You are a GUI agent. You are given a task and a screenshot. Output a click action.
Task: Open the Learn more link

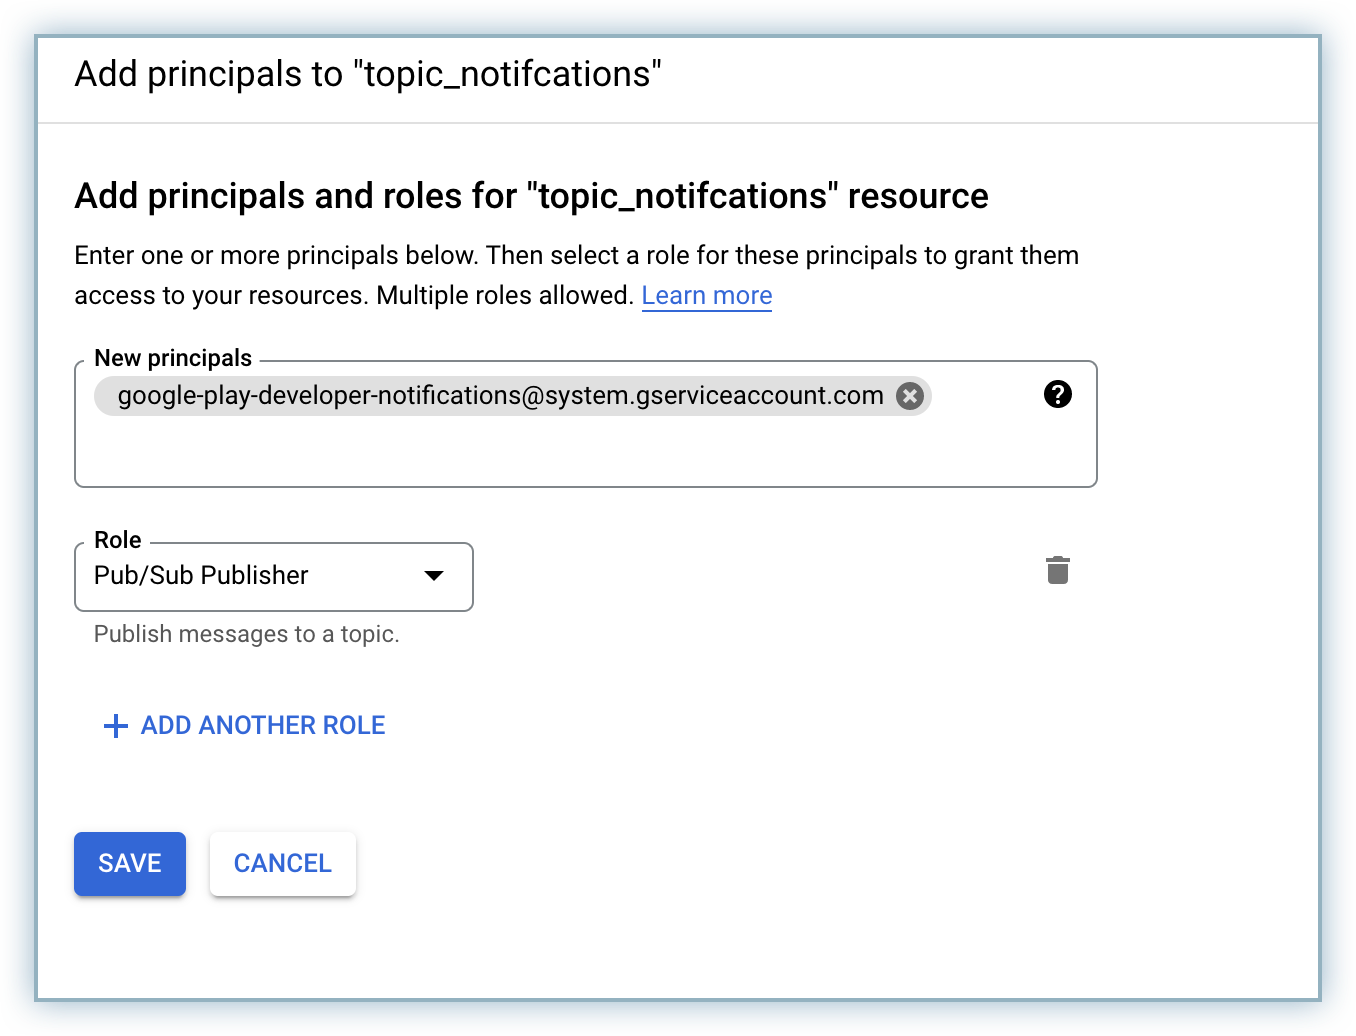coord(706,296)
